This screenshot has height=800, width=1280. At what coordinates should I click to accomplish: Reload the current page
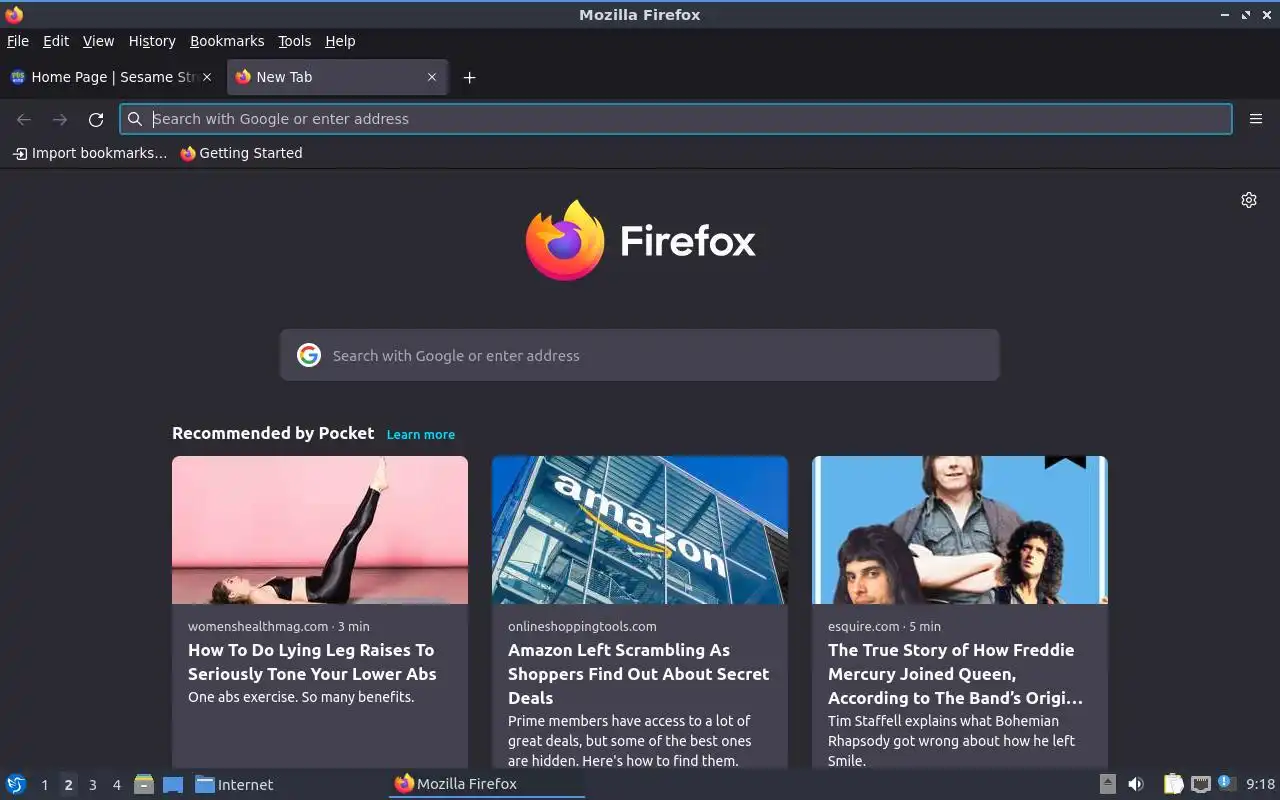coord(96,119)
